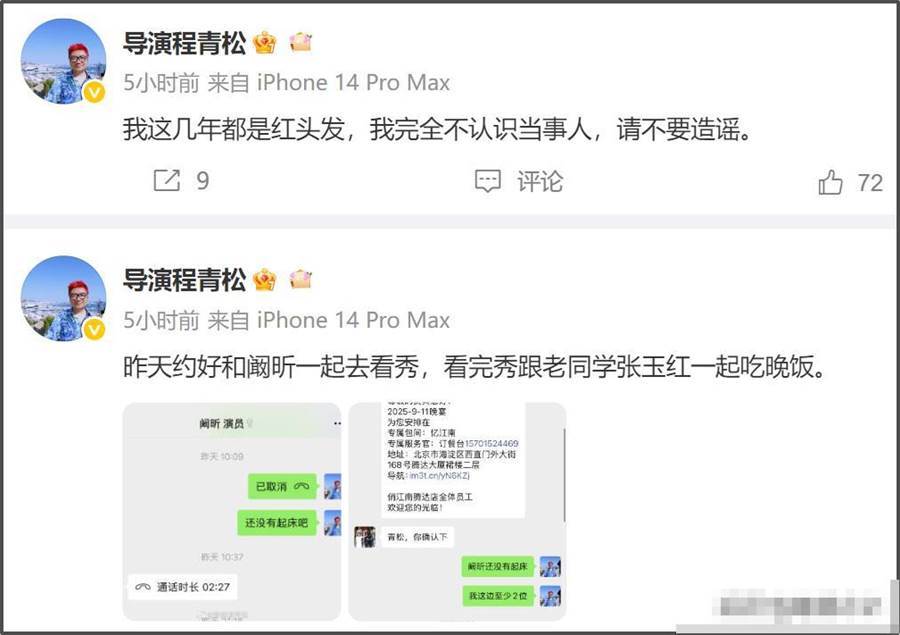Click the like count 72
The width and height of the screenshot is (900, 635).
870,183
